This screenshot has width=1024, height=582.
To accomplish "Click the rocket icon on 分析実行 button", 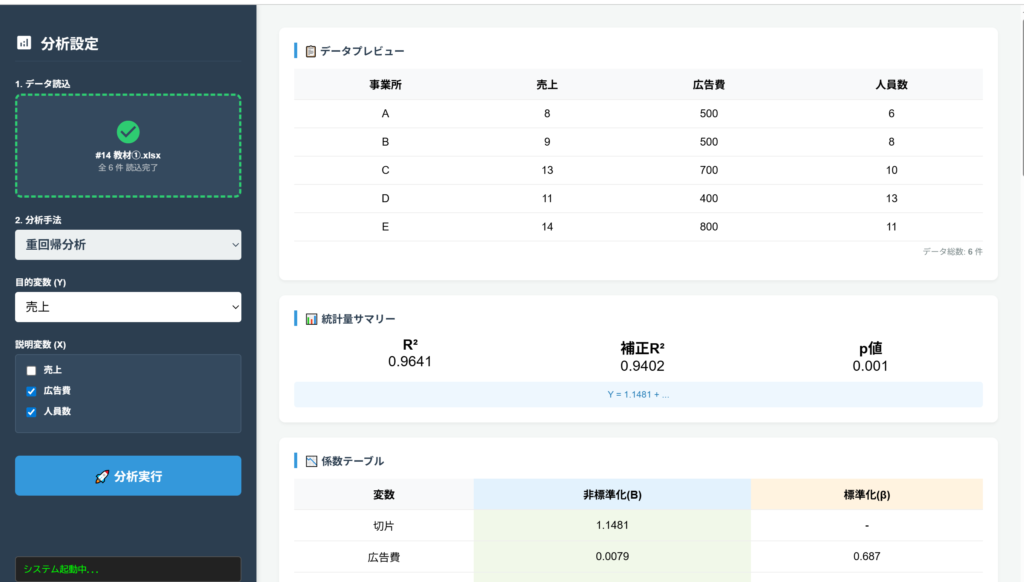I will coord(102,477).
